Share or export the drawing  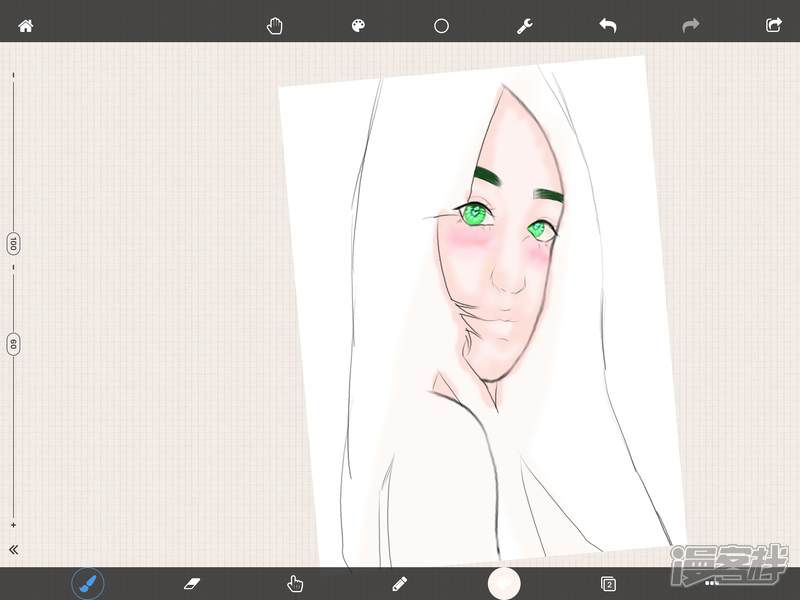(773, 26)
